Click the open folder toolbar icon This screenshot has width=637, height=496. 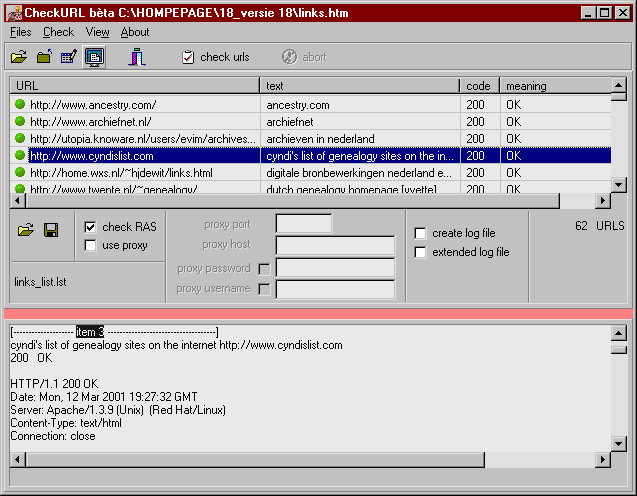tap(19, 57)
